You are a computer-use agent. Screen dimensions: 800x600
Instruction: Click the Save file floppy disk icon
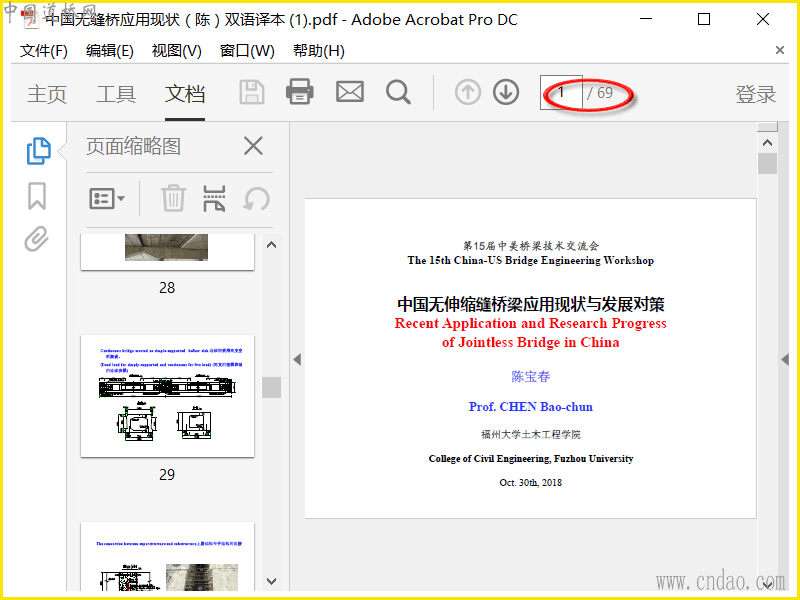click(x=252, y=92)
